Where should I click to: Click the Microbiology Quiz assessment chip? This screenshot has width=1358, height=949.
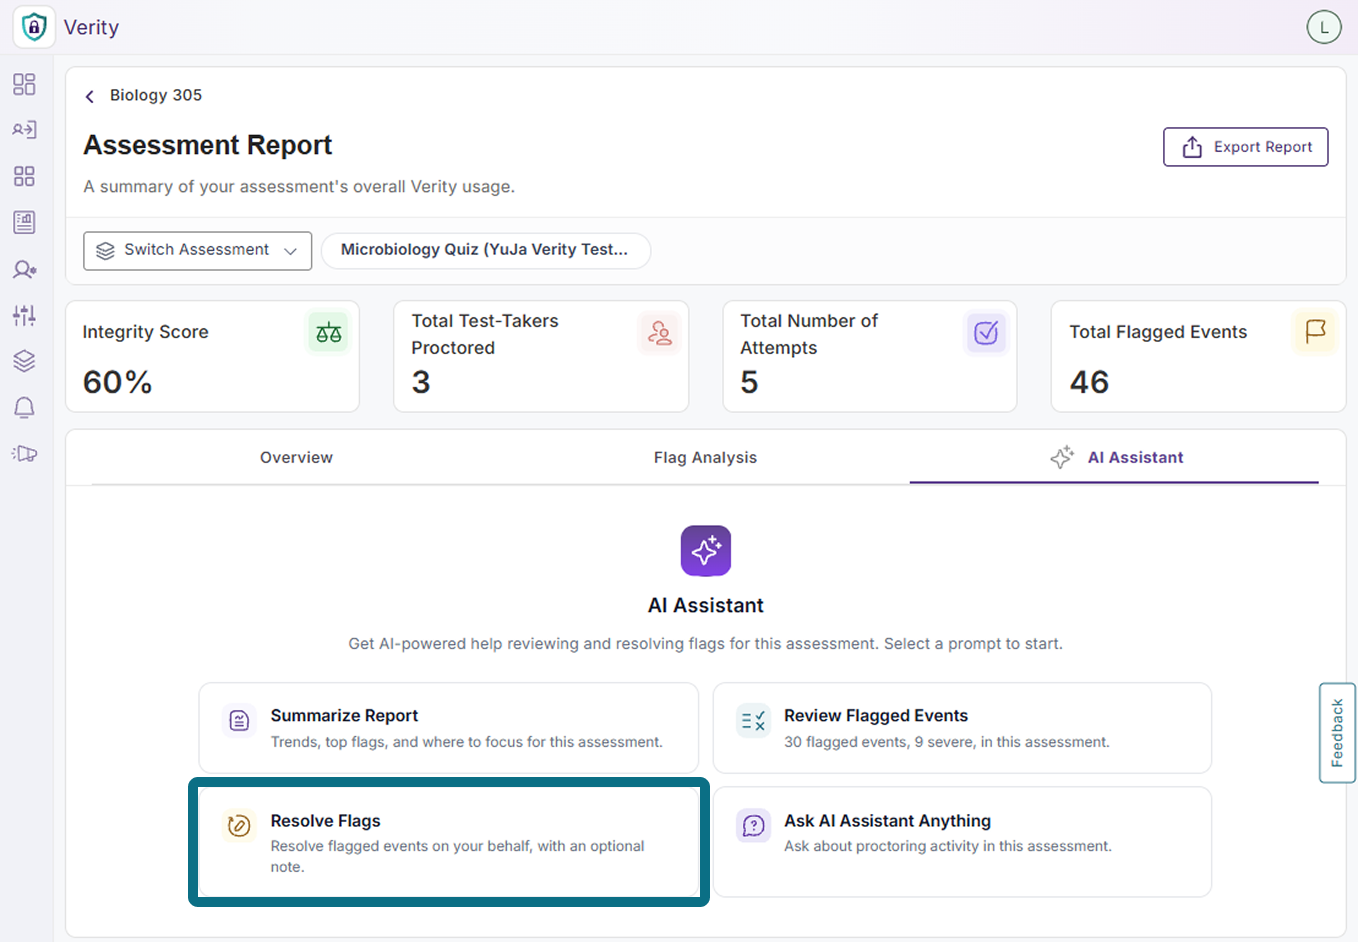[485, 250]
